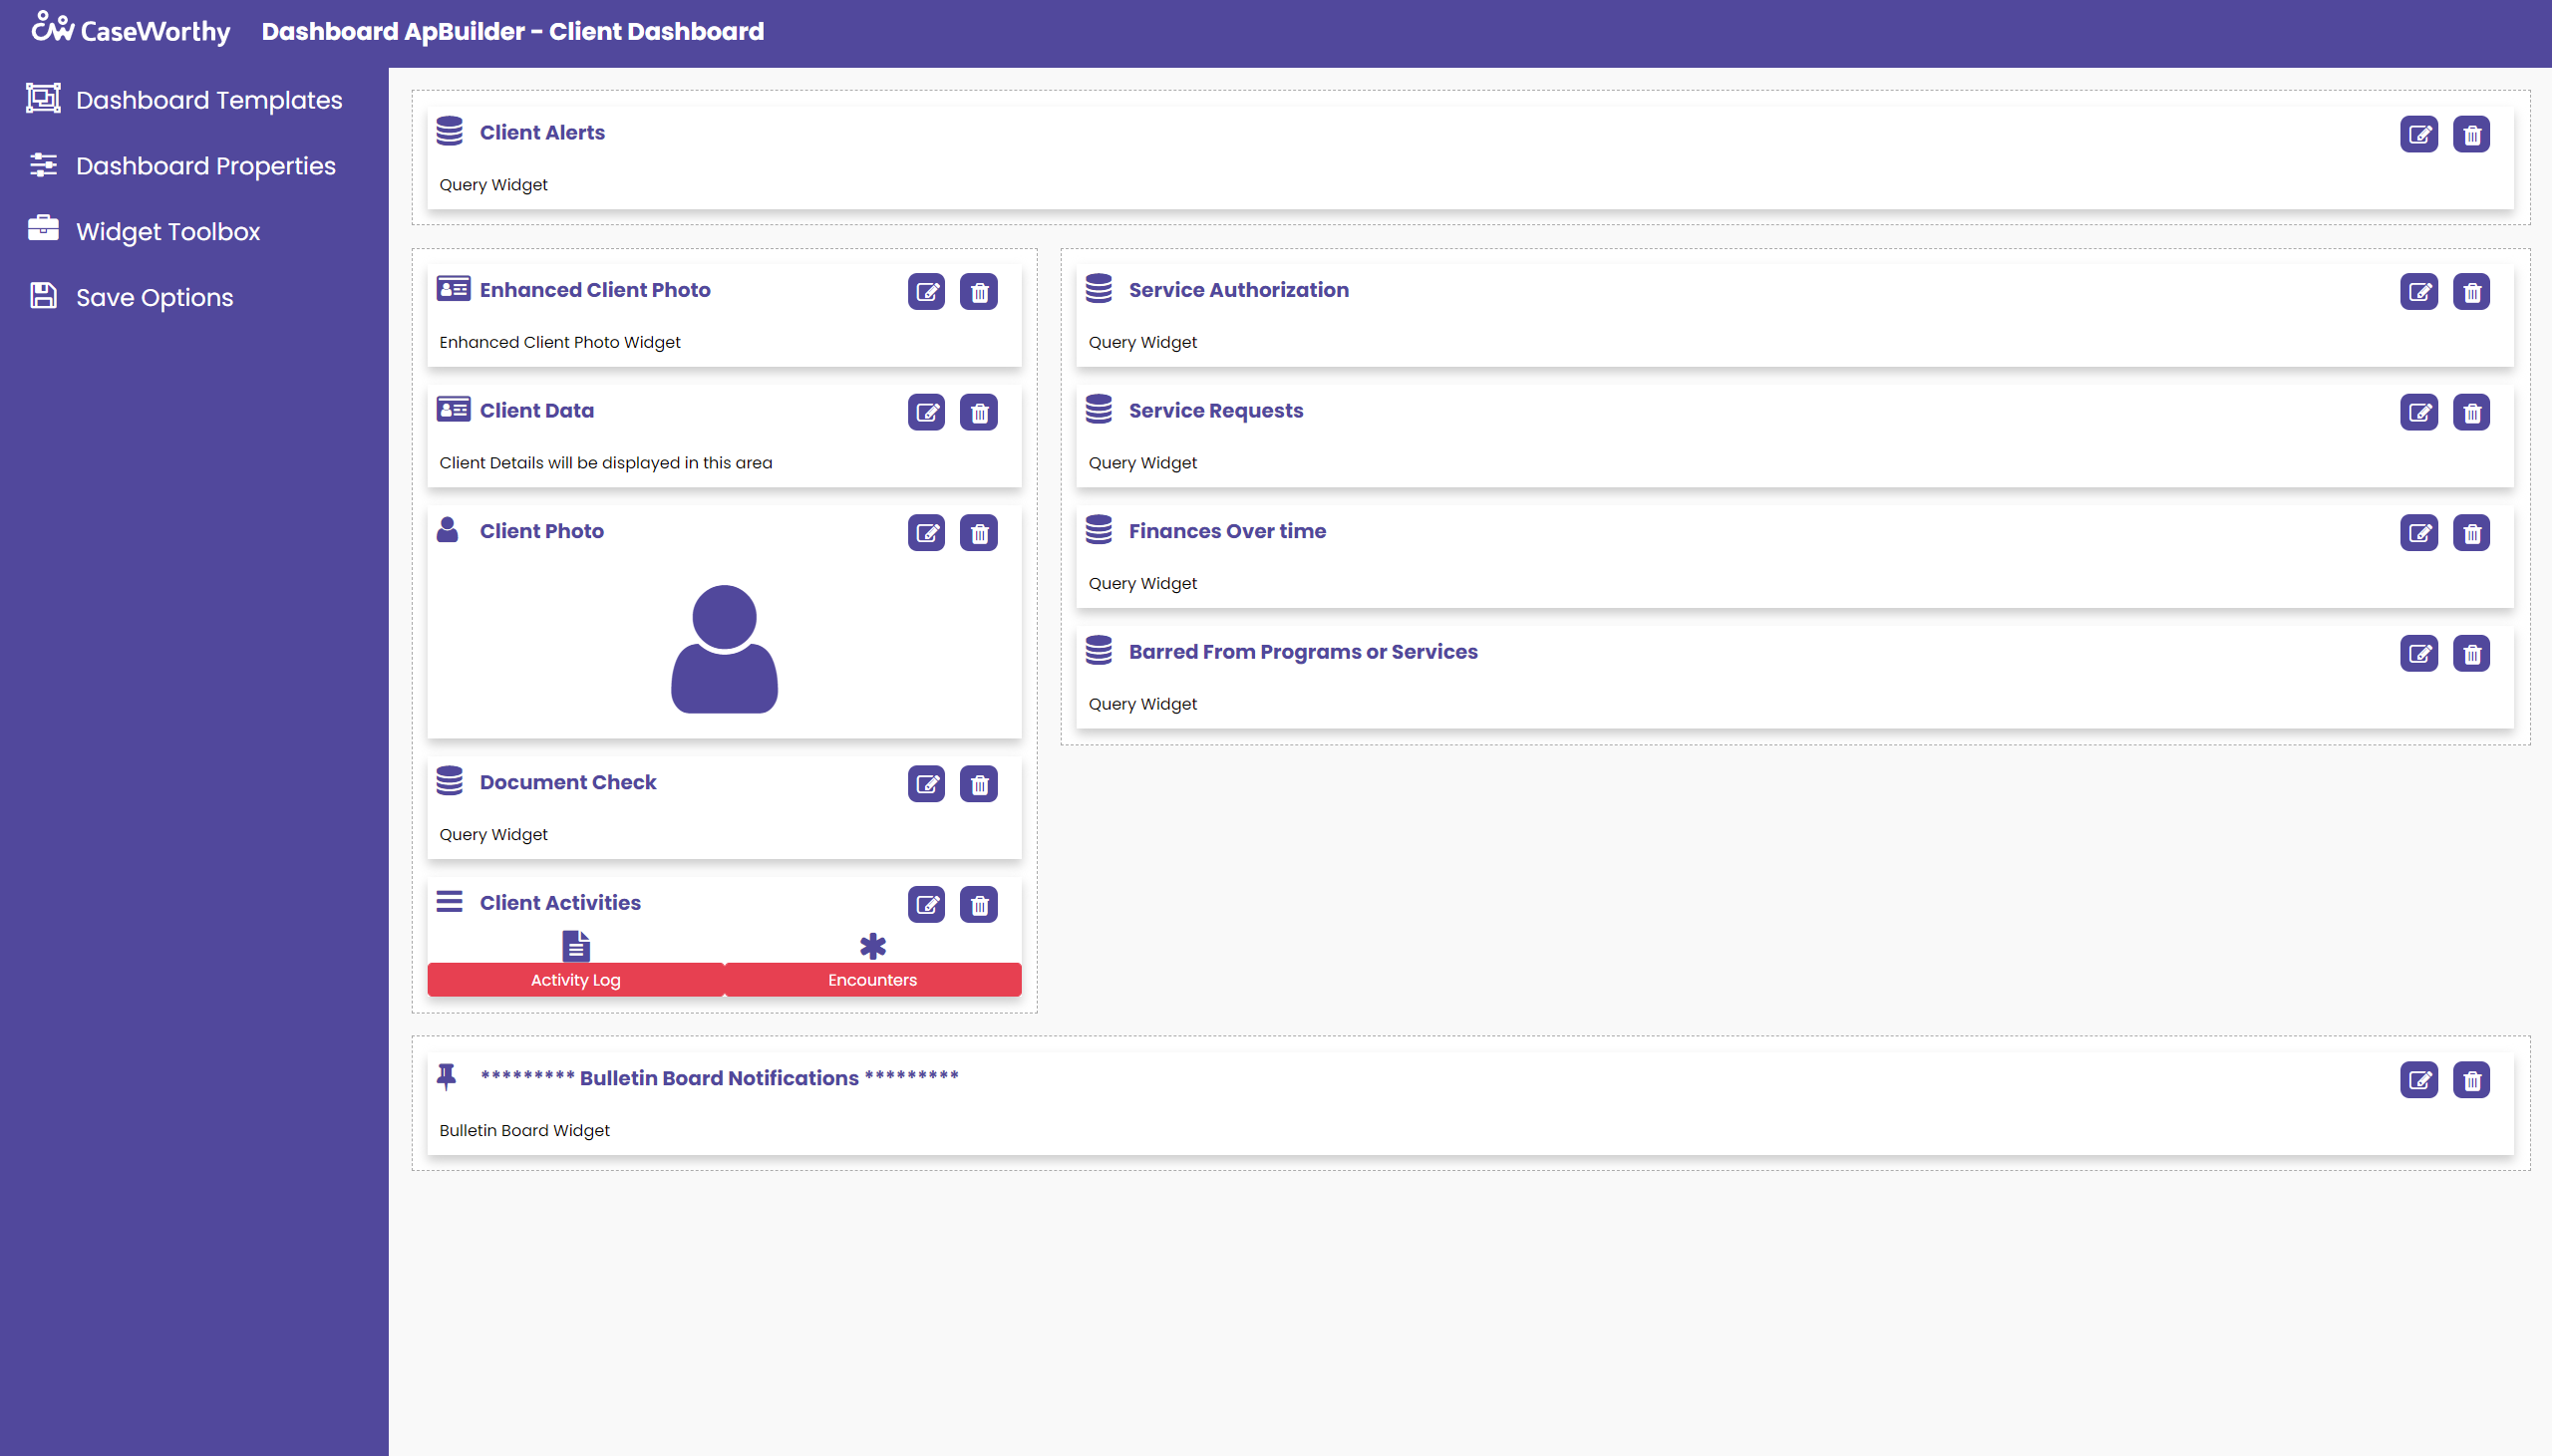Open Dashboard Properties menu

(x=205, y=166)
